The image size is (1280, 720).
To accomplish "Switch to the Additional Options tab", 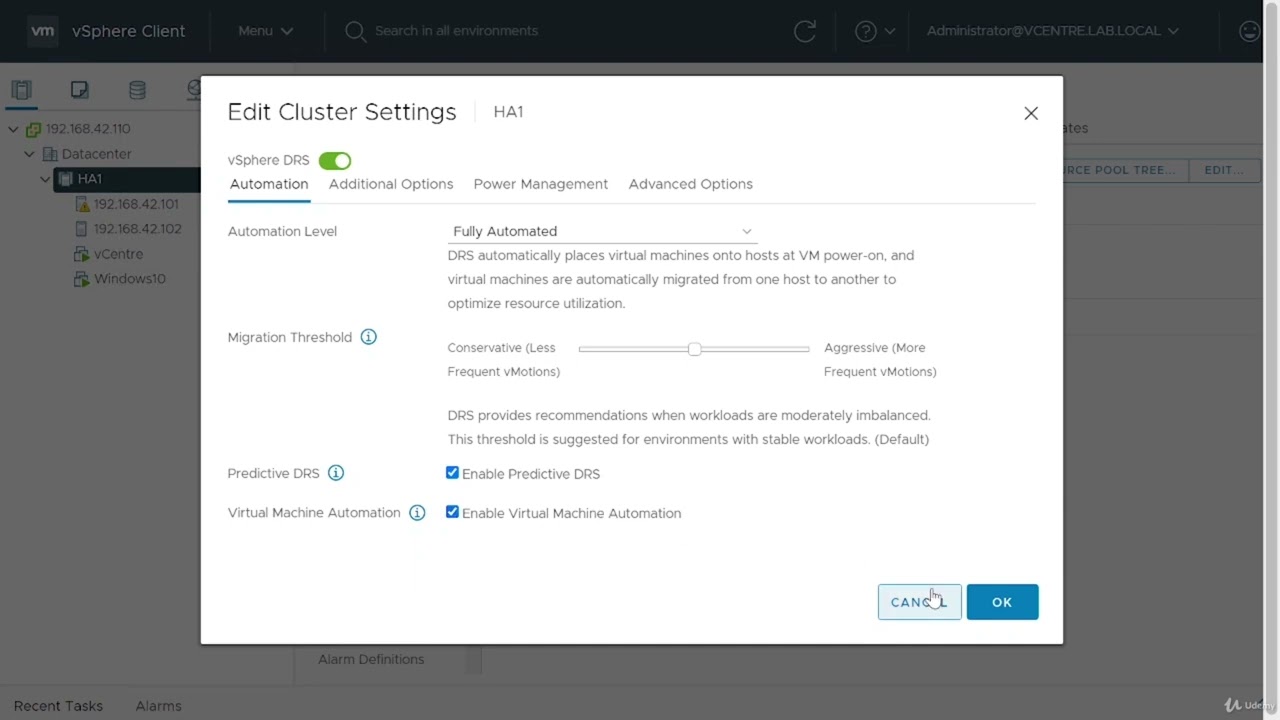I will coord(391,184).
